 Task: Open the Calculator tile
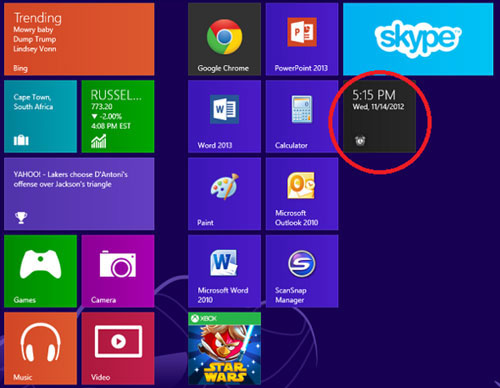click(x=302, y=116)
